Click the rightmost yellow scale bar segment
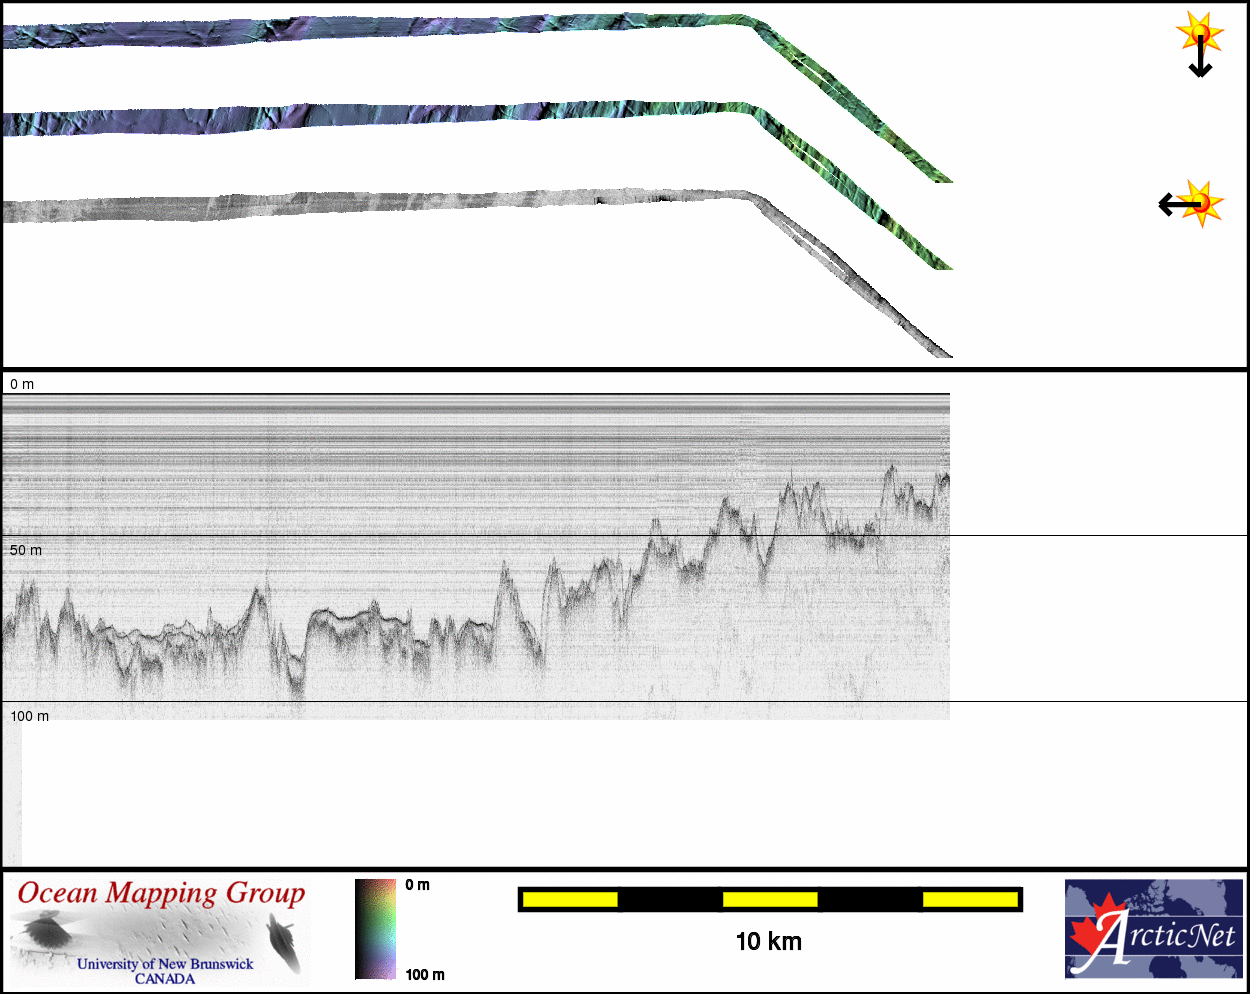Screen dimensions: 1250x994 970,900
